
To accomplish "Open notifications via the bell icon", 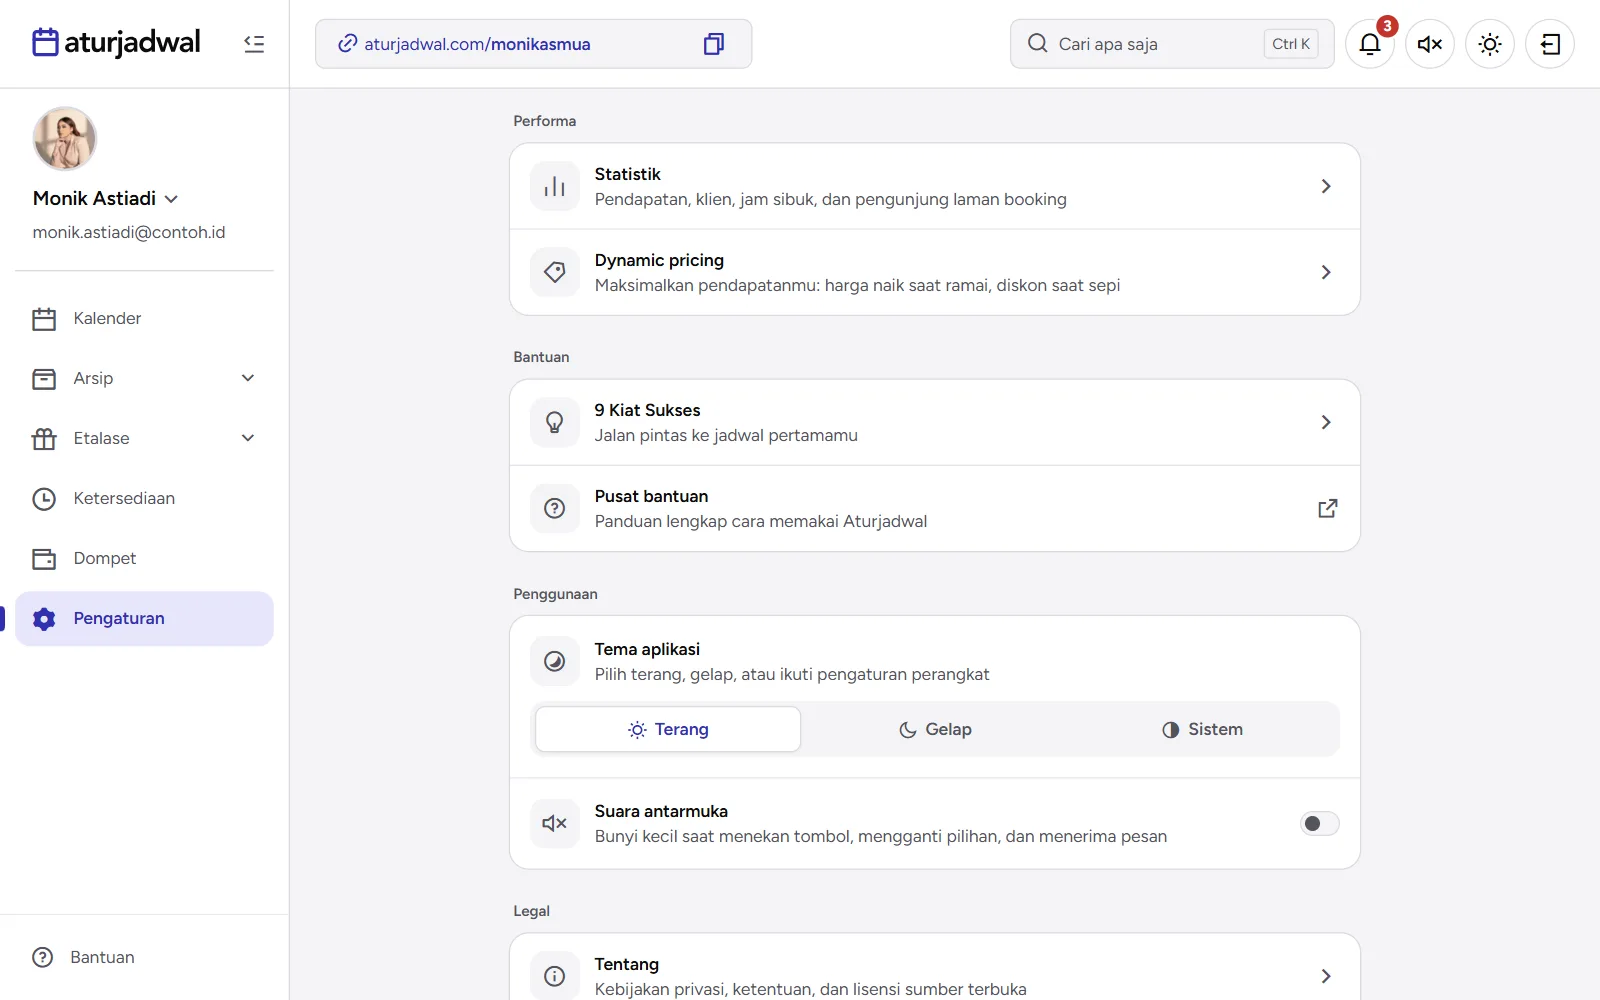I will (1370, 44).
